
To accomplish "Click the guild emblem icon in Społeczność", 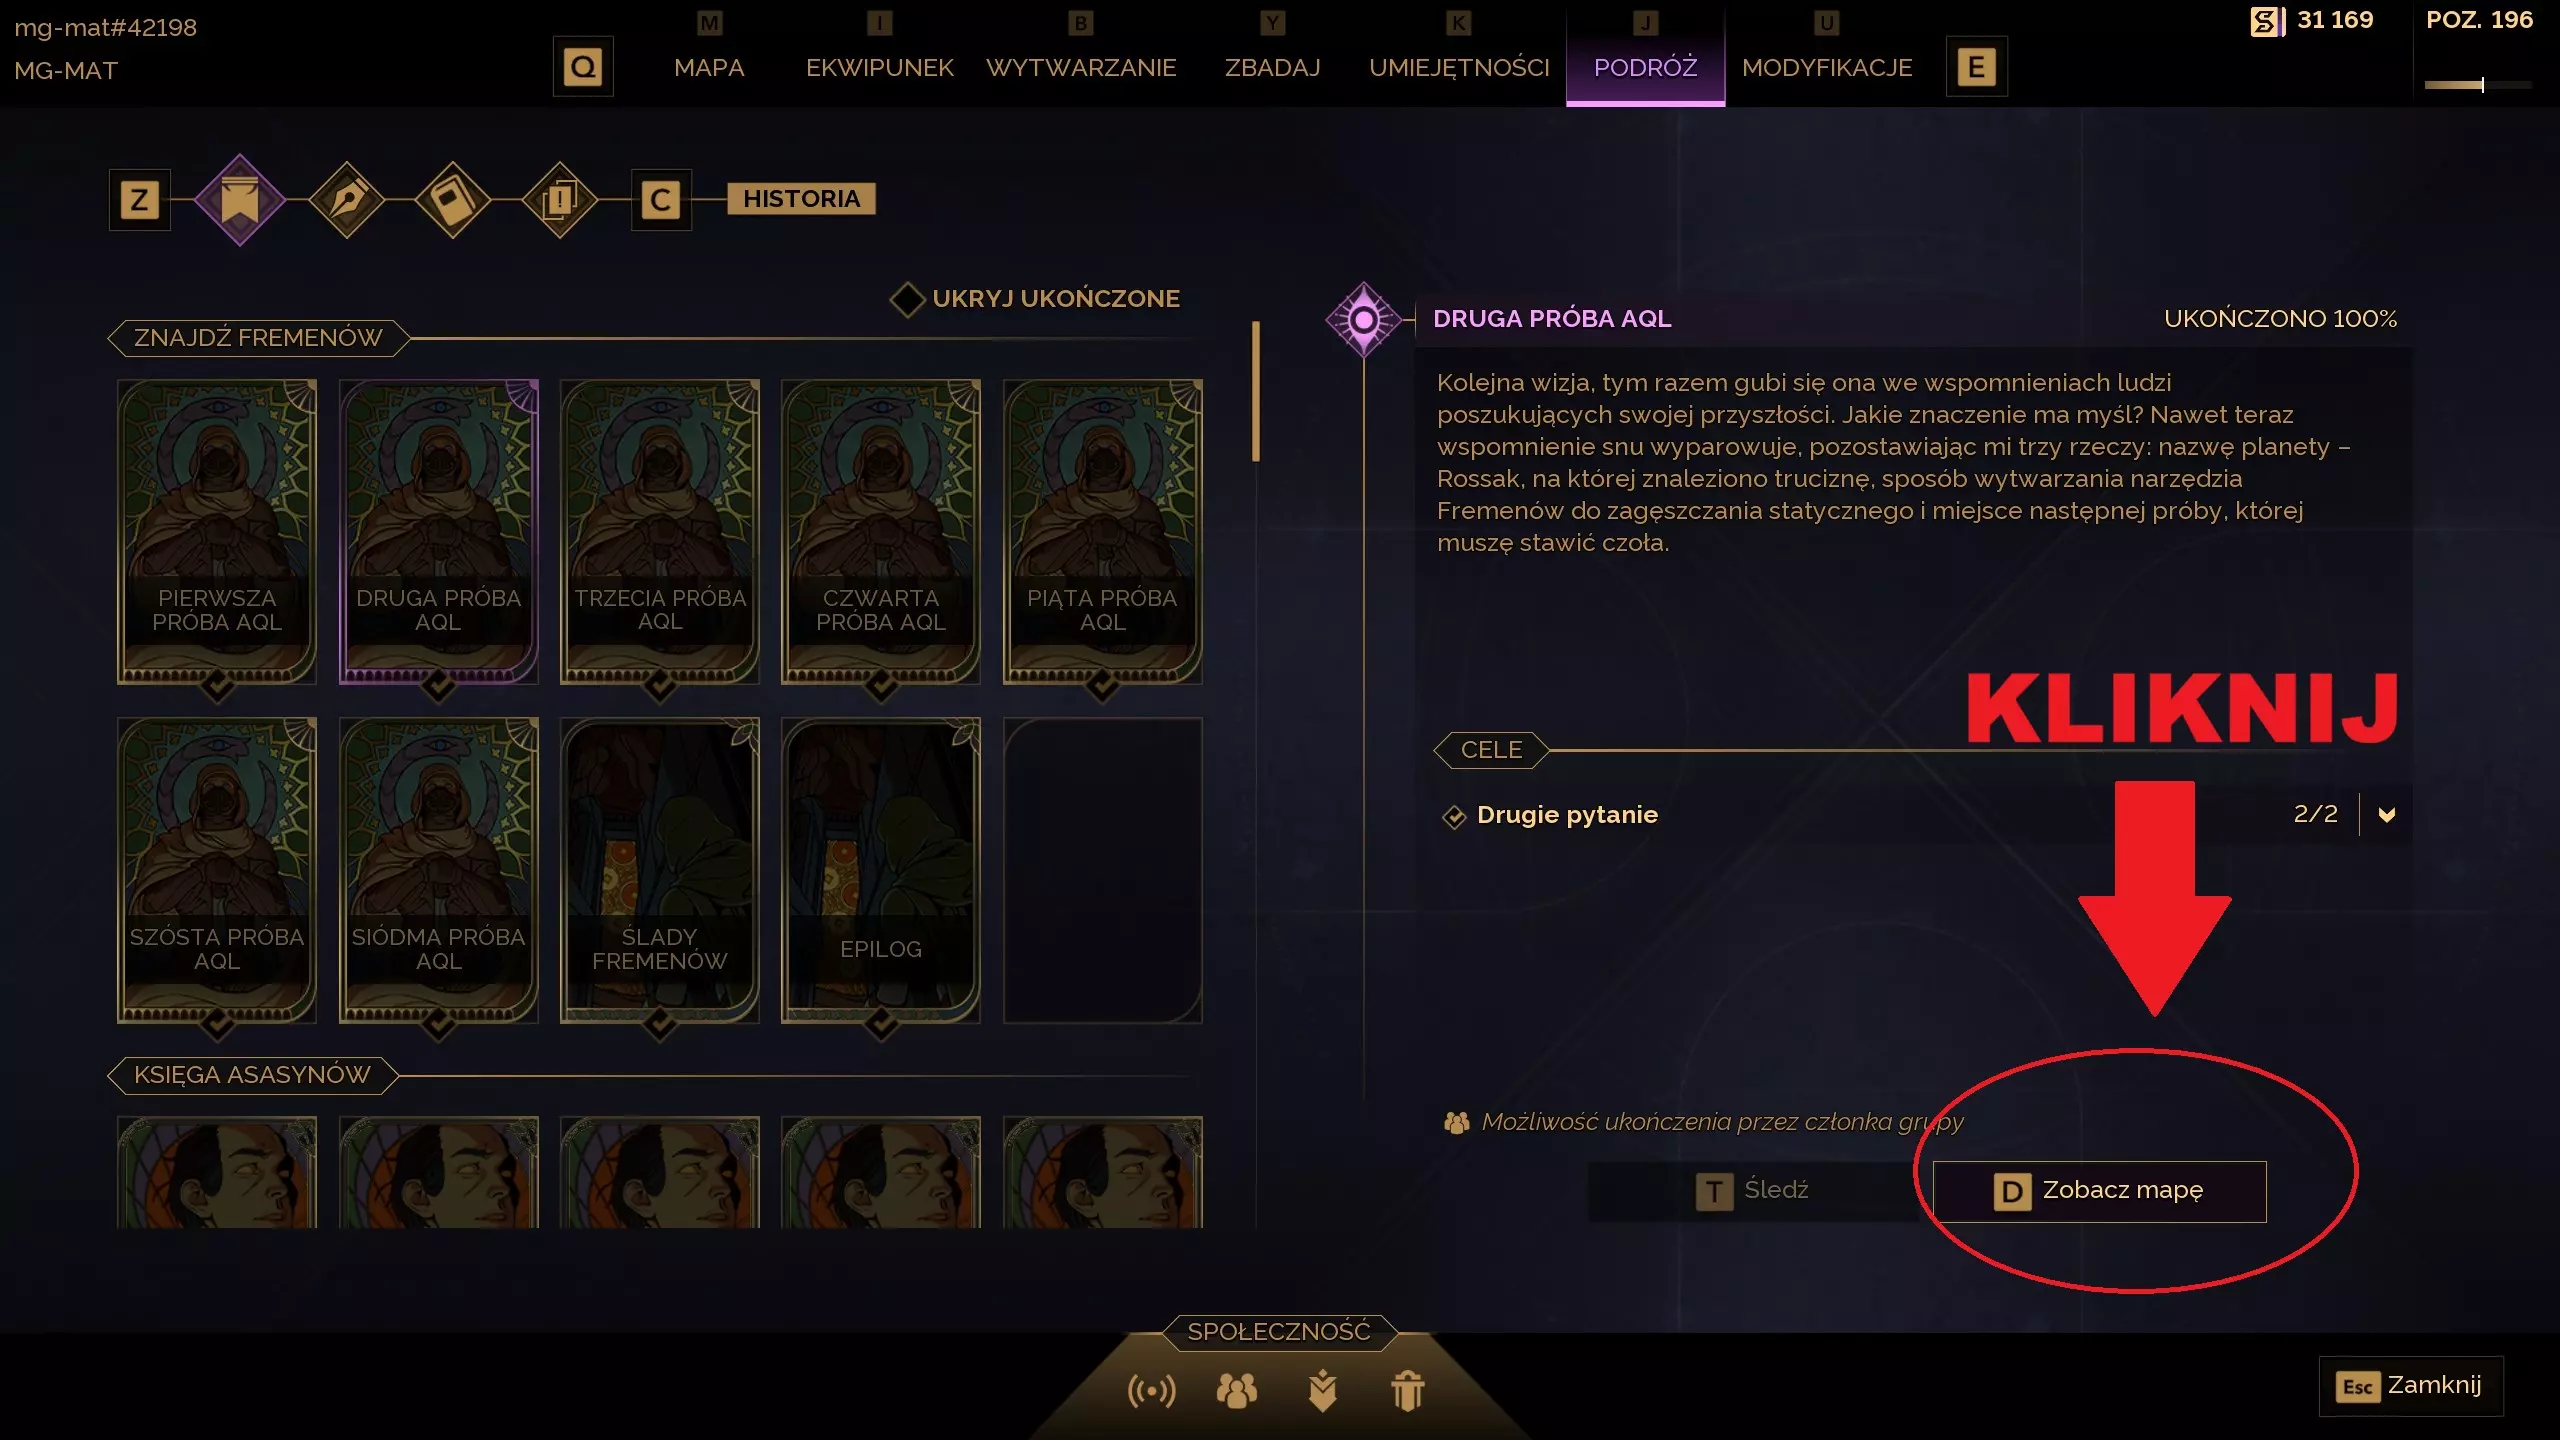I will pos(1323,1391).
